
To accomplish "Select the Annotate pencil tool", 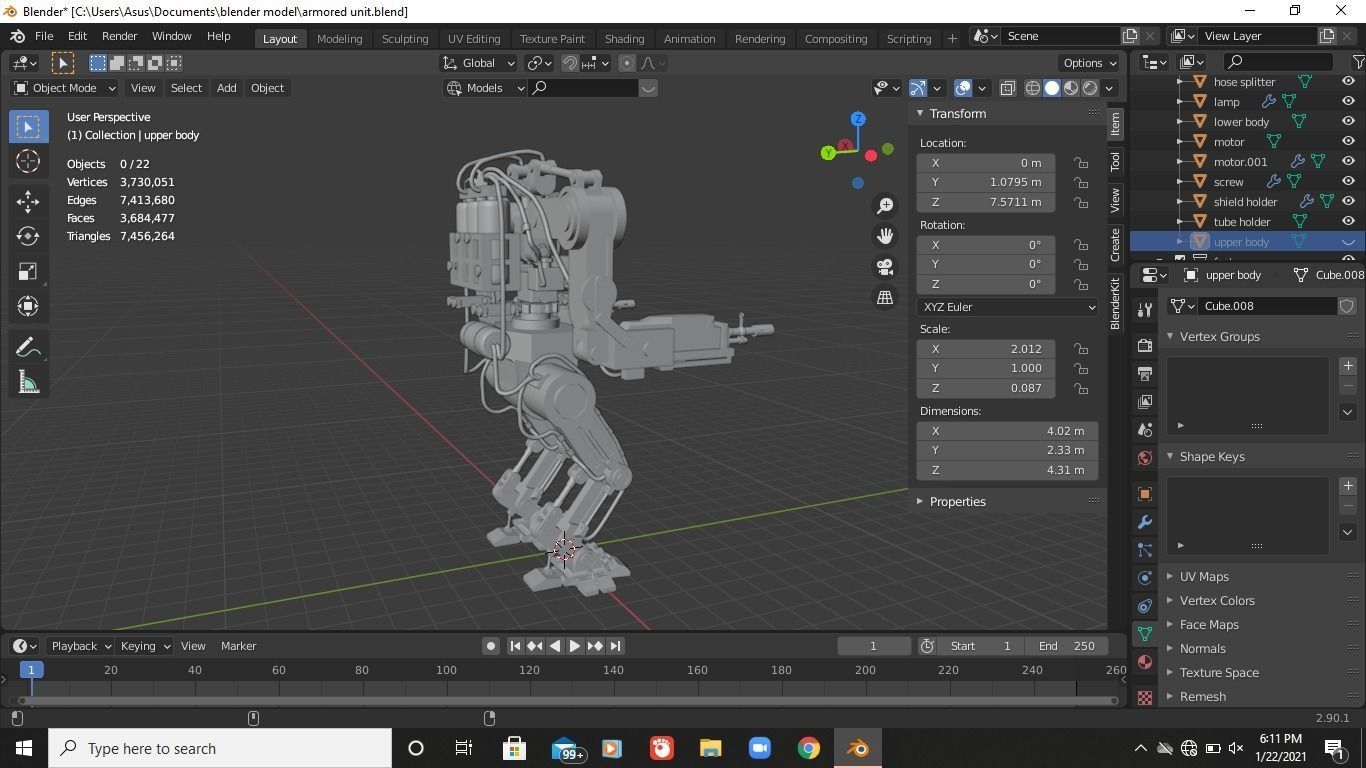I will coord(28,347).
